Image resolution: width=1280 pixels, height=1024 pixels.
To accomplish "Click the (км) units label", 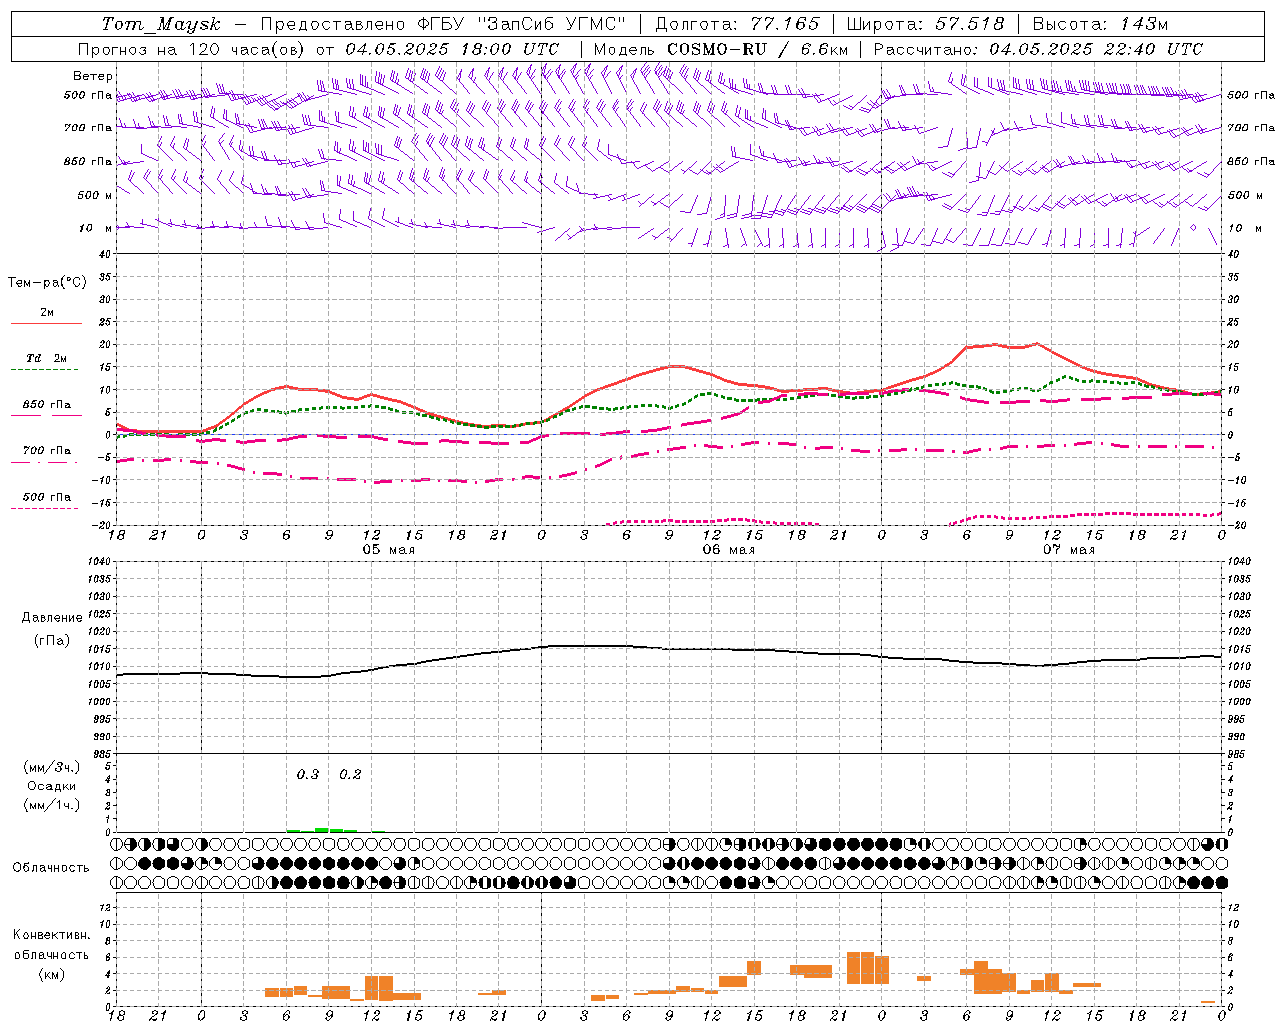I will 52,974.
